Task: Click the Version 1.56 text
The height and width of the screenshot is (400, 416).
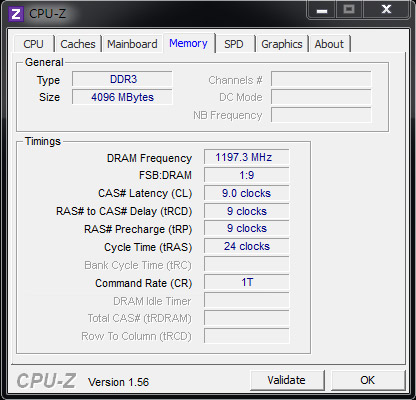Action: coord(118,382)
